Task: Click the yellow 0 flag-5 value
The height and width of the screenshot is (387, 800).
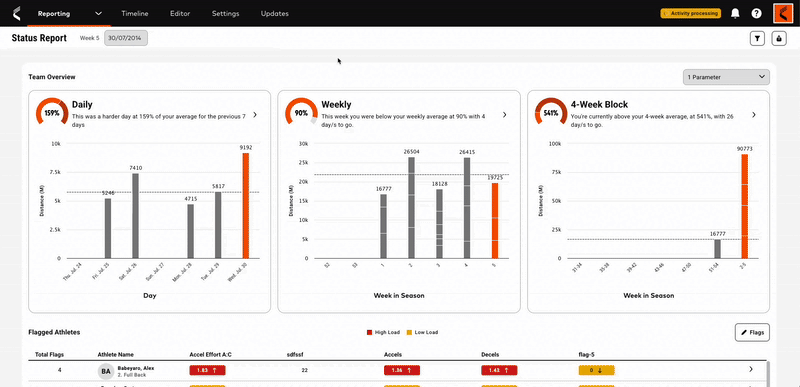Action: click(596, 371)
